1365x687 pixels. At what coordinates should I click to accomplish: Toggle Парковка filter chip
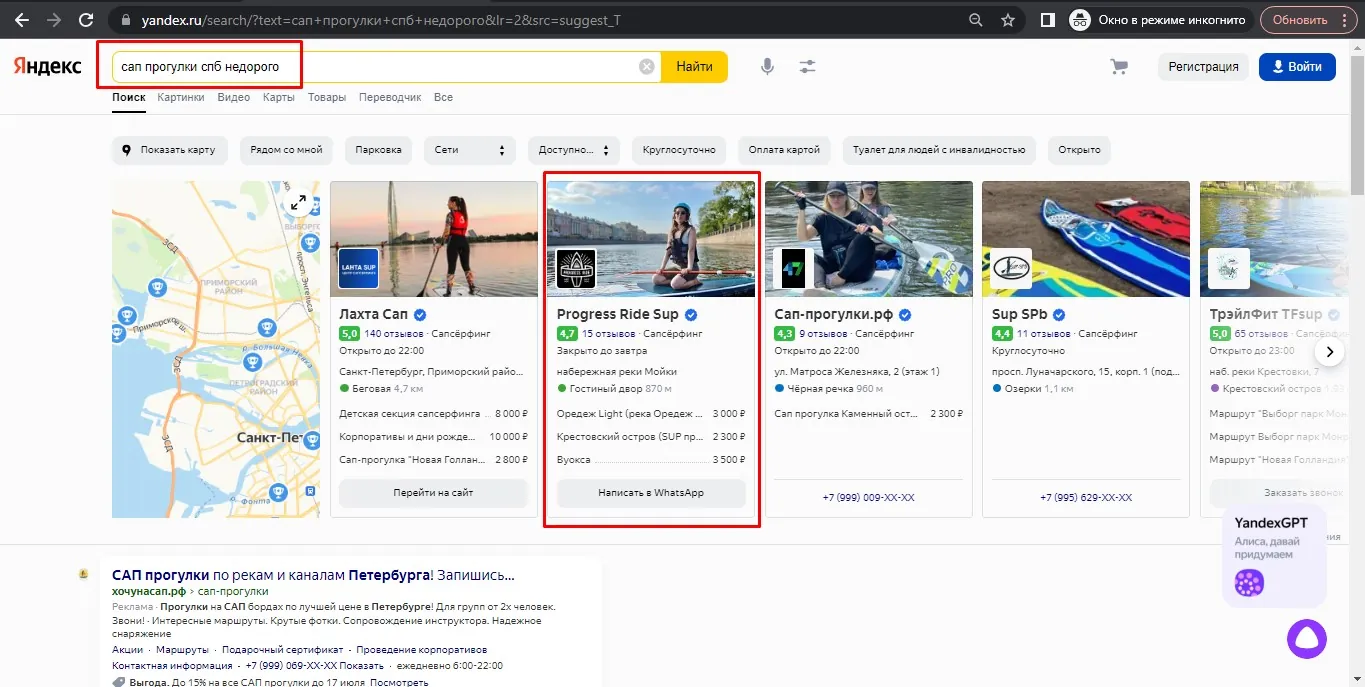(379, 150)
